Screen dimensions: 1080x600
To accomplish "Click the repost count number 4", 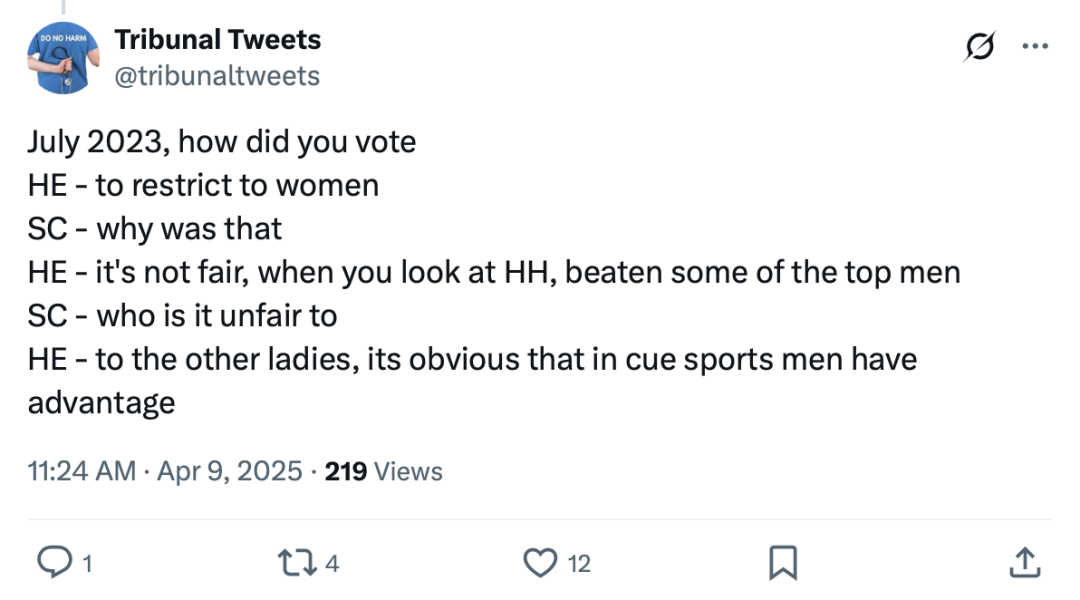I will click(x=333, y=565).
